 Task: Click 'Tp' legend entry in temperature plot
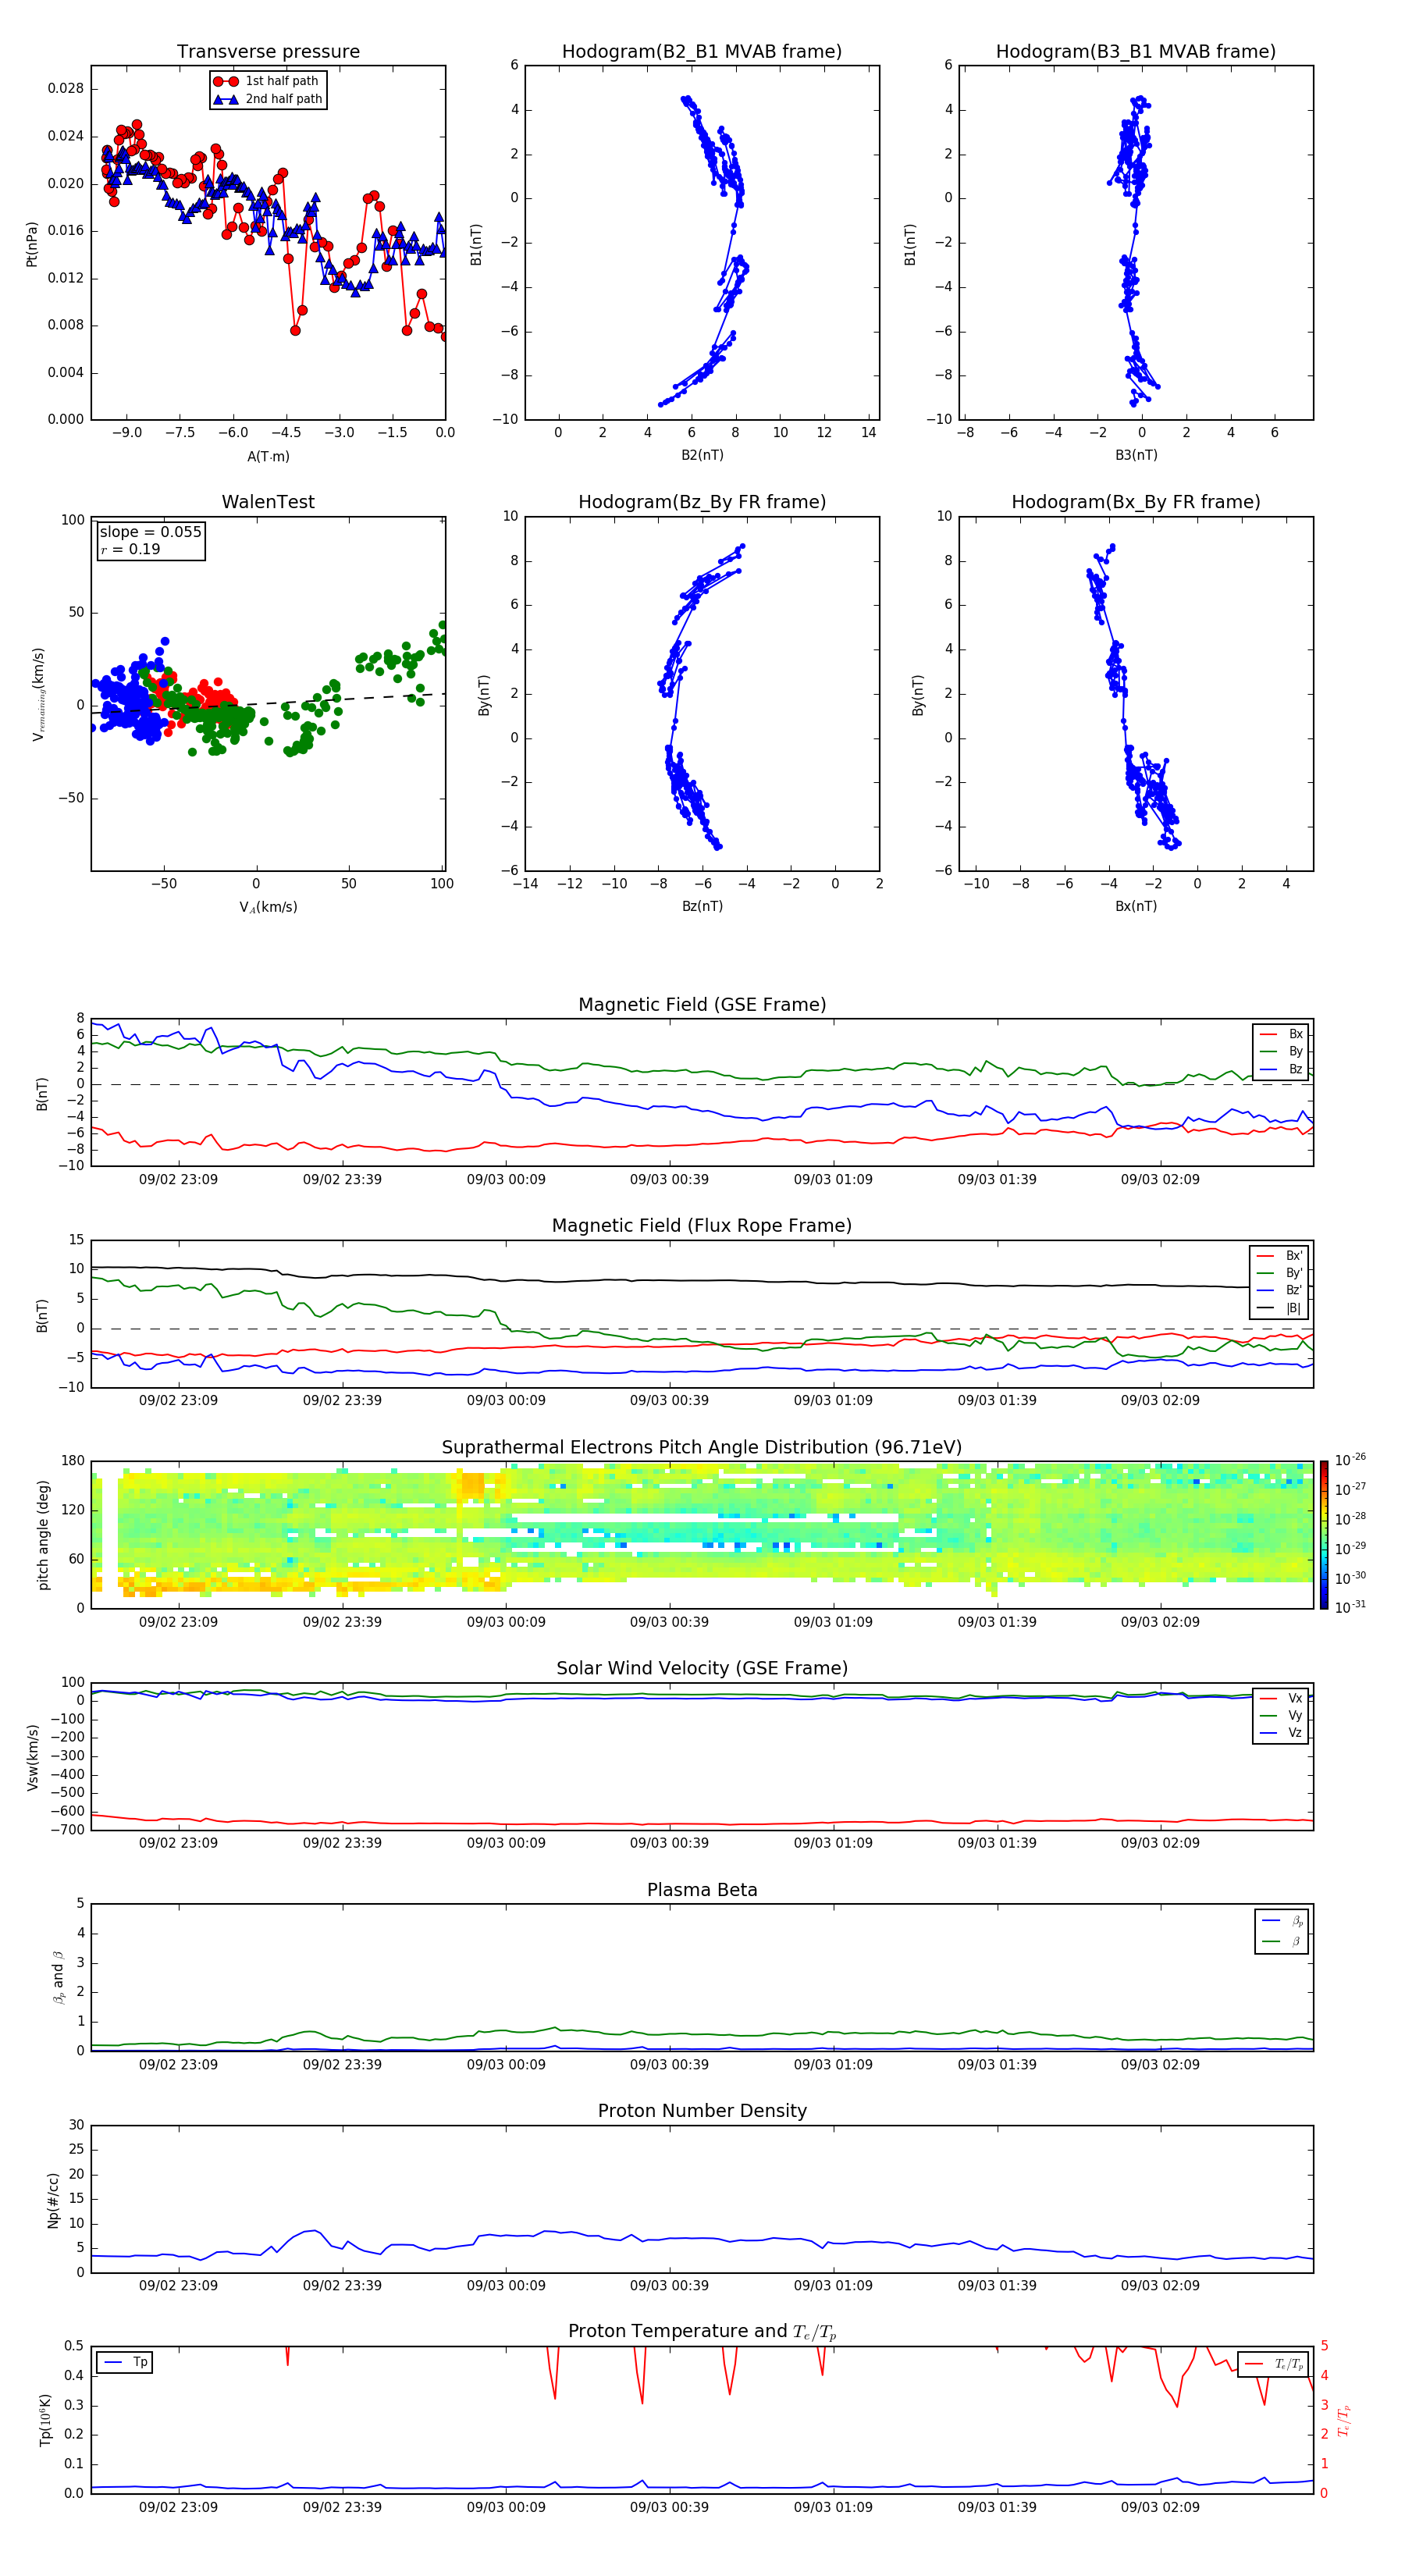(125, 2362)
